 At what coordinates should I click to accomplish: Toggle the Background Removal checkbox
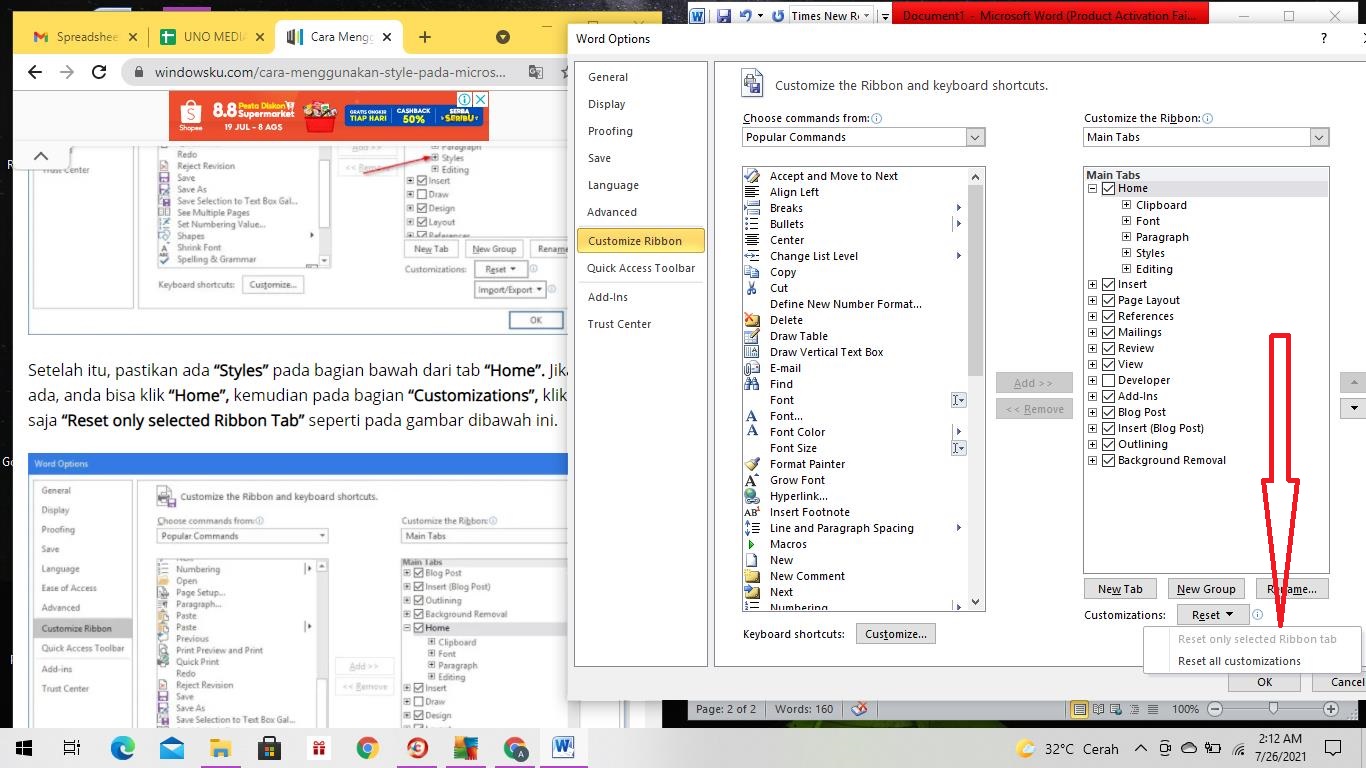pos(1108,460)
